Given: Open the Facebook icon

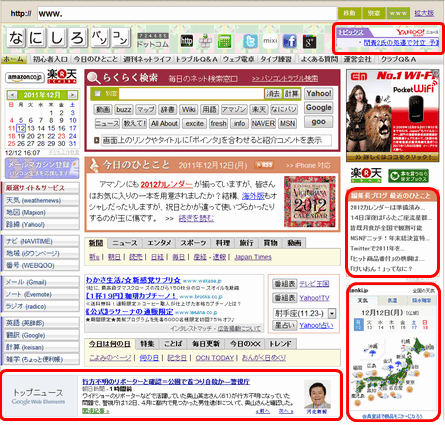Looking at the screenshot, I should (289, 41).
